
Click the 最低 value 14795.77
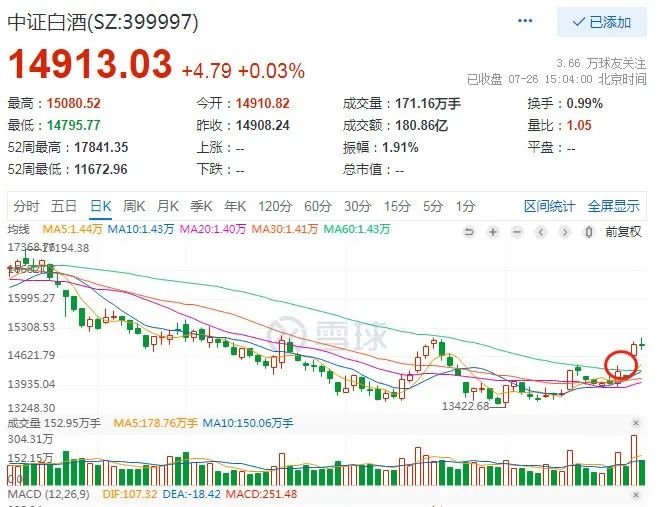point(73,125)
